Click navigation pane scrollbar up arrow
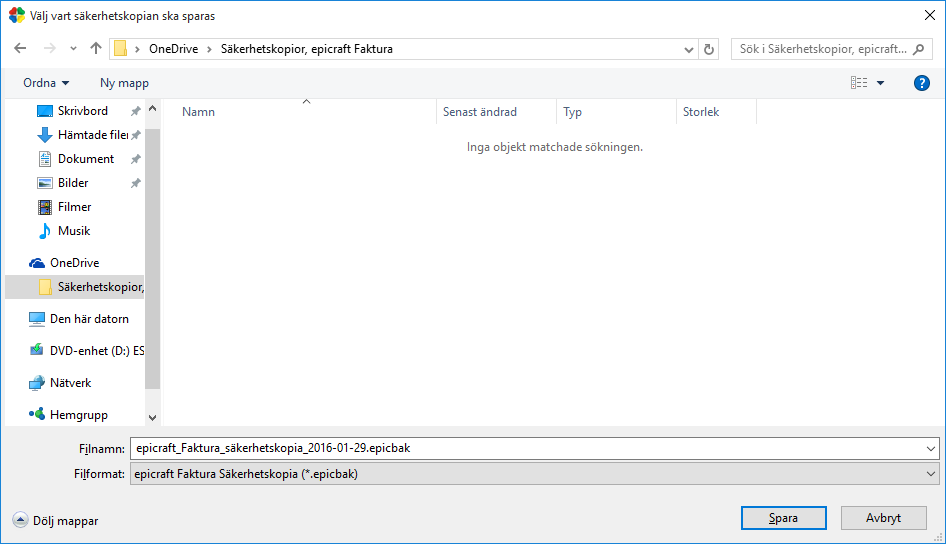The image size is (946, 544). point(153,109)
